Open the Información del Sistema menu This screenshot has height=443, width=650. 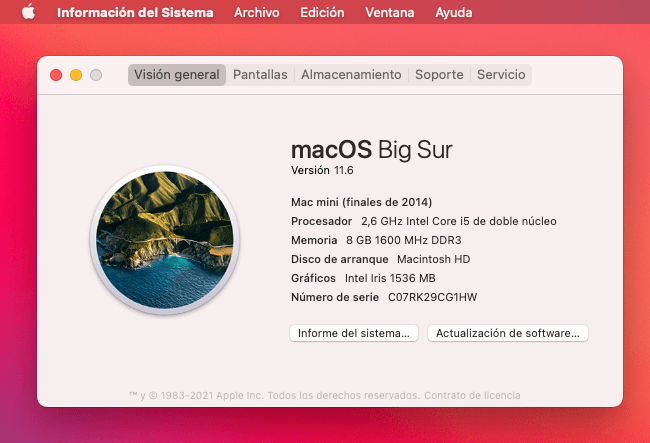tap(135, 12)
